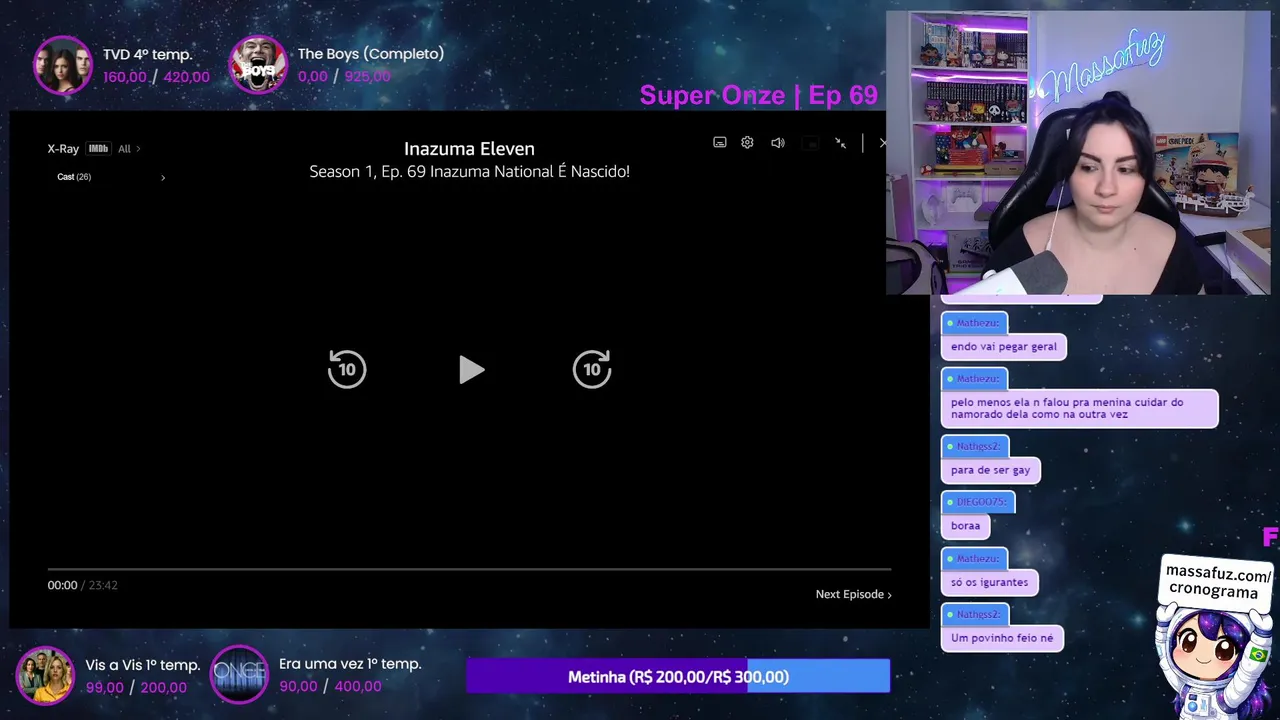Go to Next Episode
The width and height of the screenshot is (1280, 720).
[853, 594]
